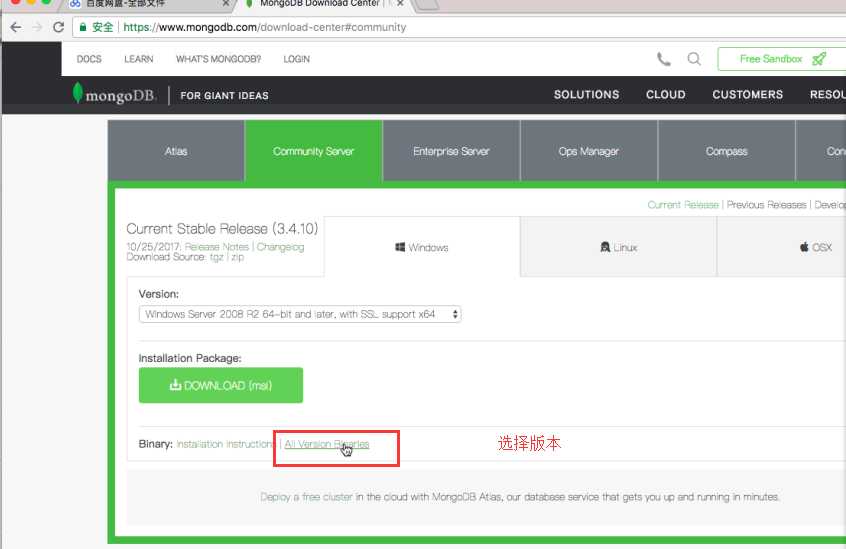Select the Windows platform tab
Image resolution: width=846 pixels, height=549 pixels.
point(422,247)
